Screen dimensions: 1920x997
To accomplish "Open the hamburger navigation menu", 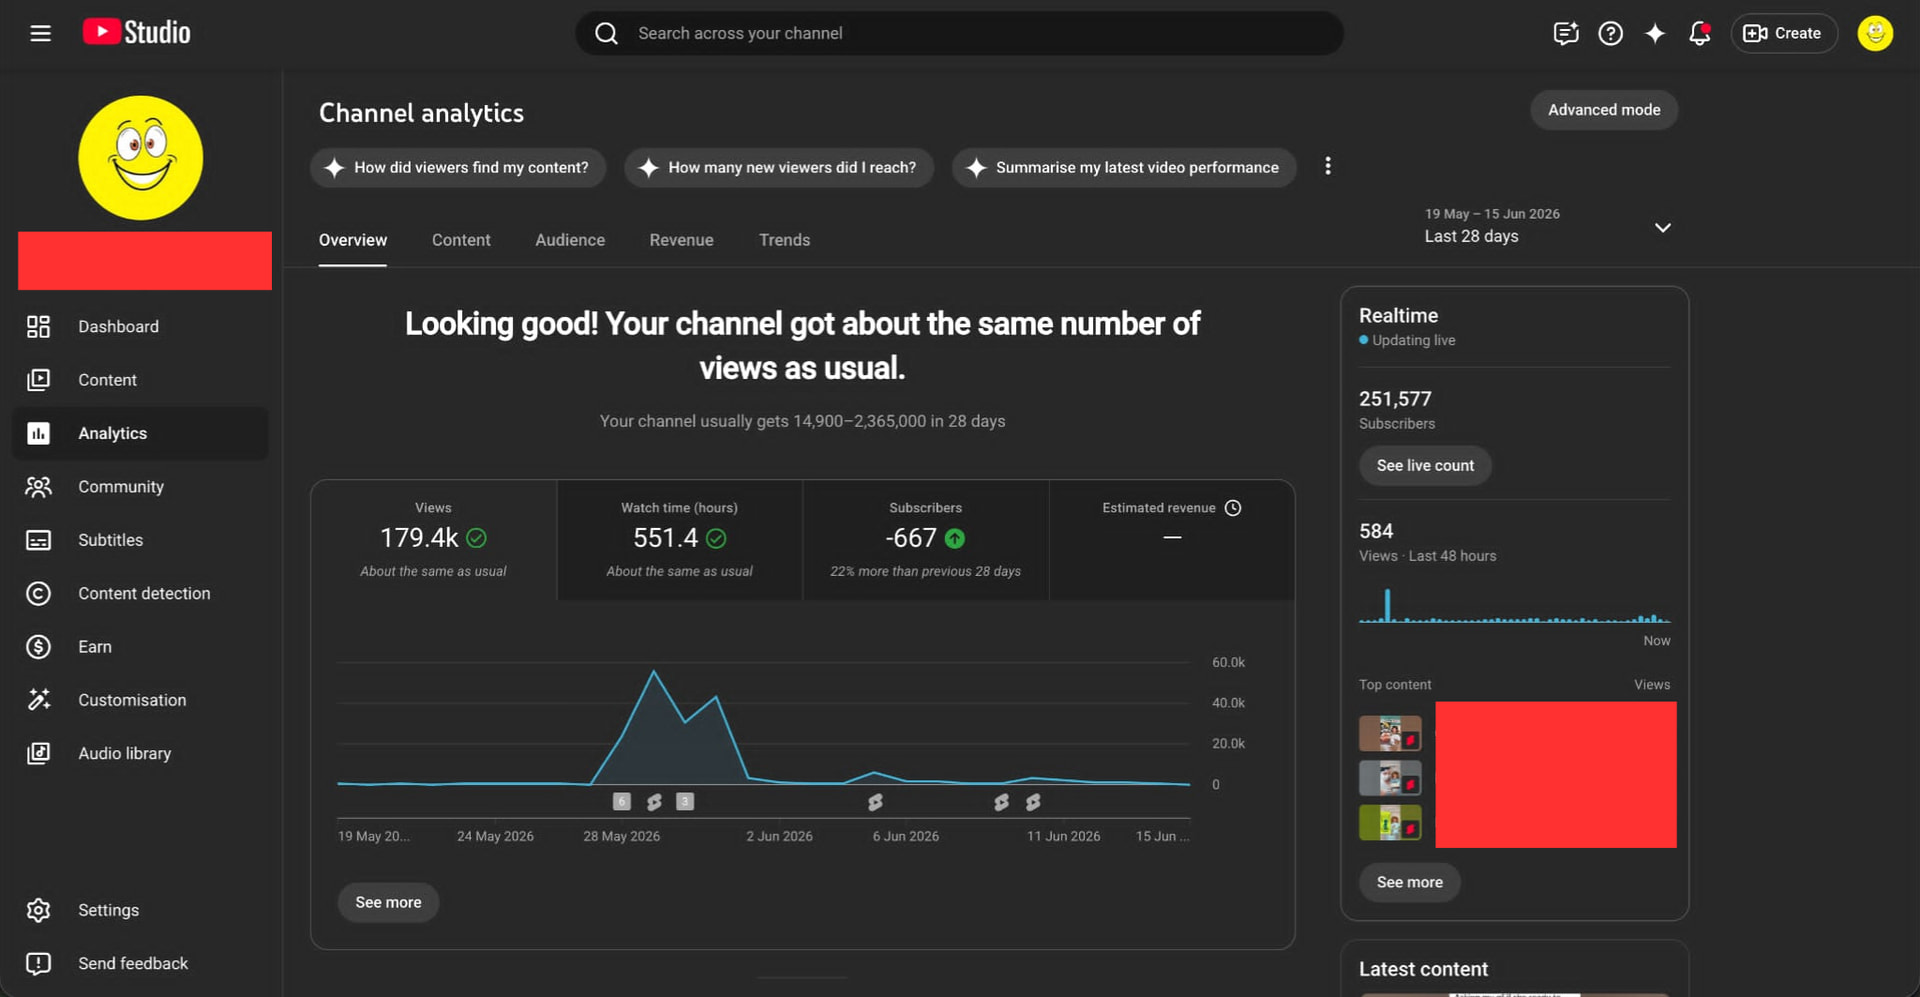I will pyautogui.click(x=40, y=33).
